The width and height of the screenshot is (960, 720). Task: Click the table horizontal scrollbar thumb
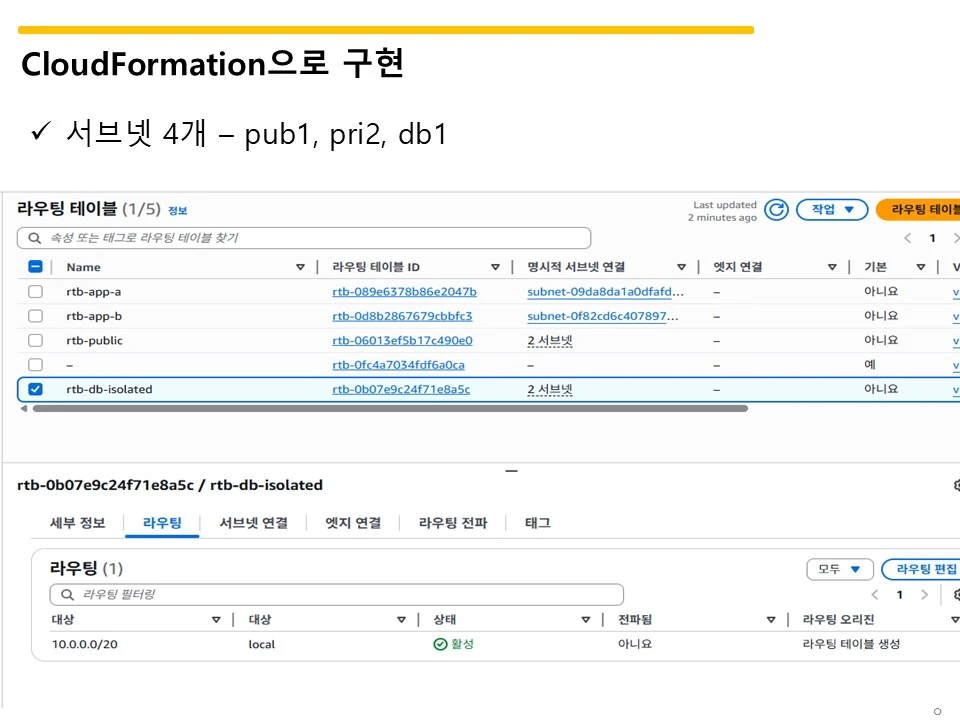pos(390,408)
